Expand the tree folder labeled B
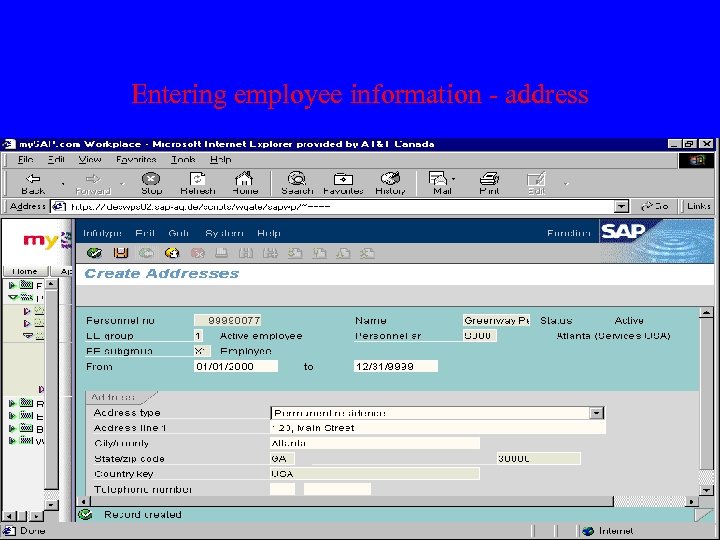 12,429
